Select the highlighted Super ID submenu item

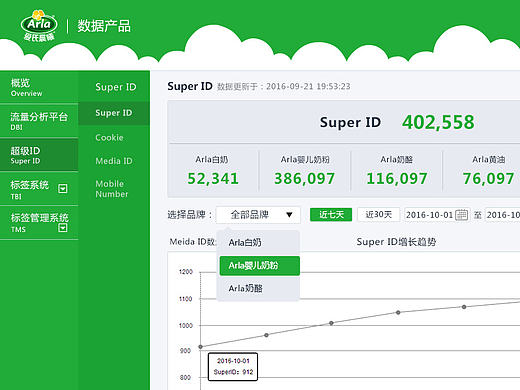114,113
